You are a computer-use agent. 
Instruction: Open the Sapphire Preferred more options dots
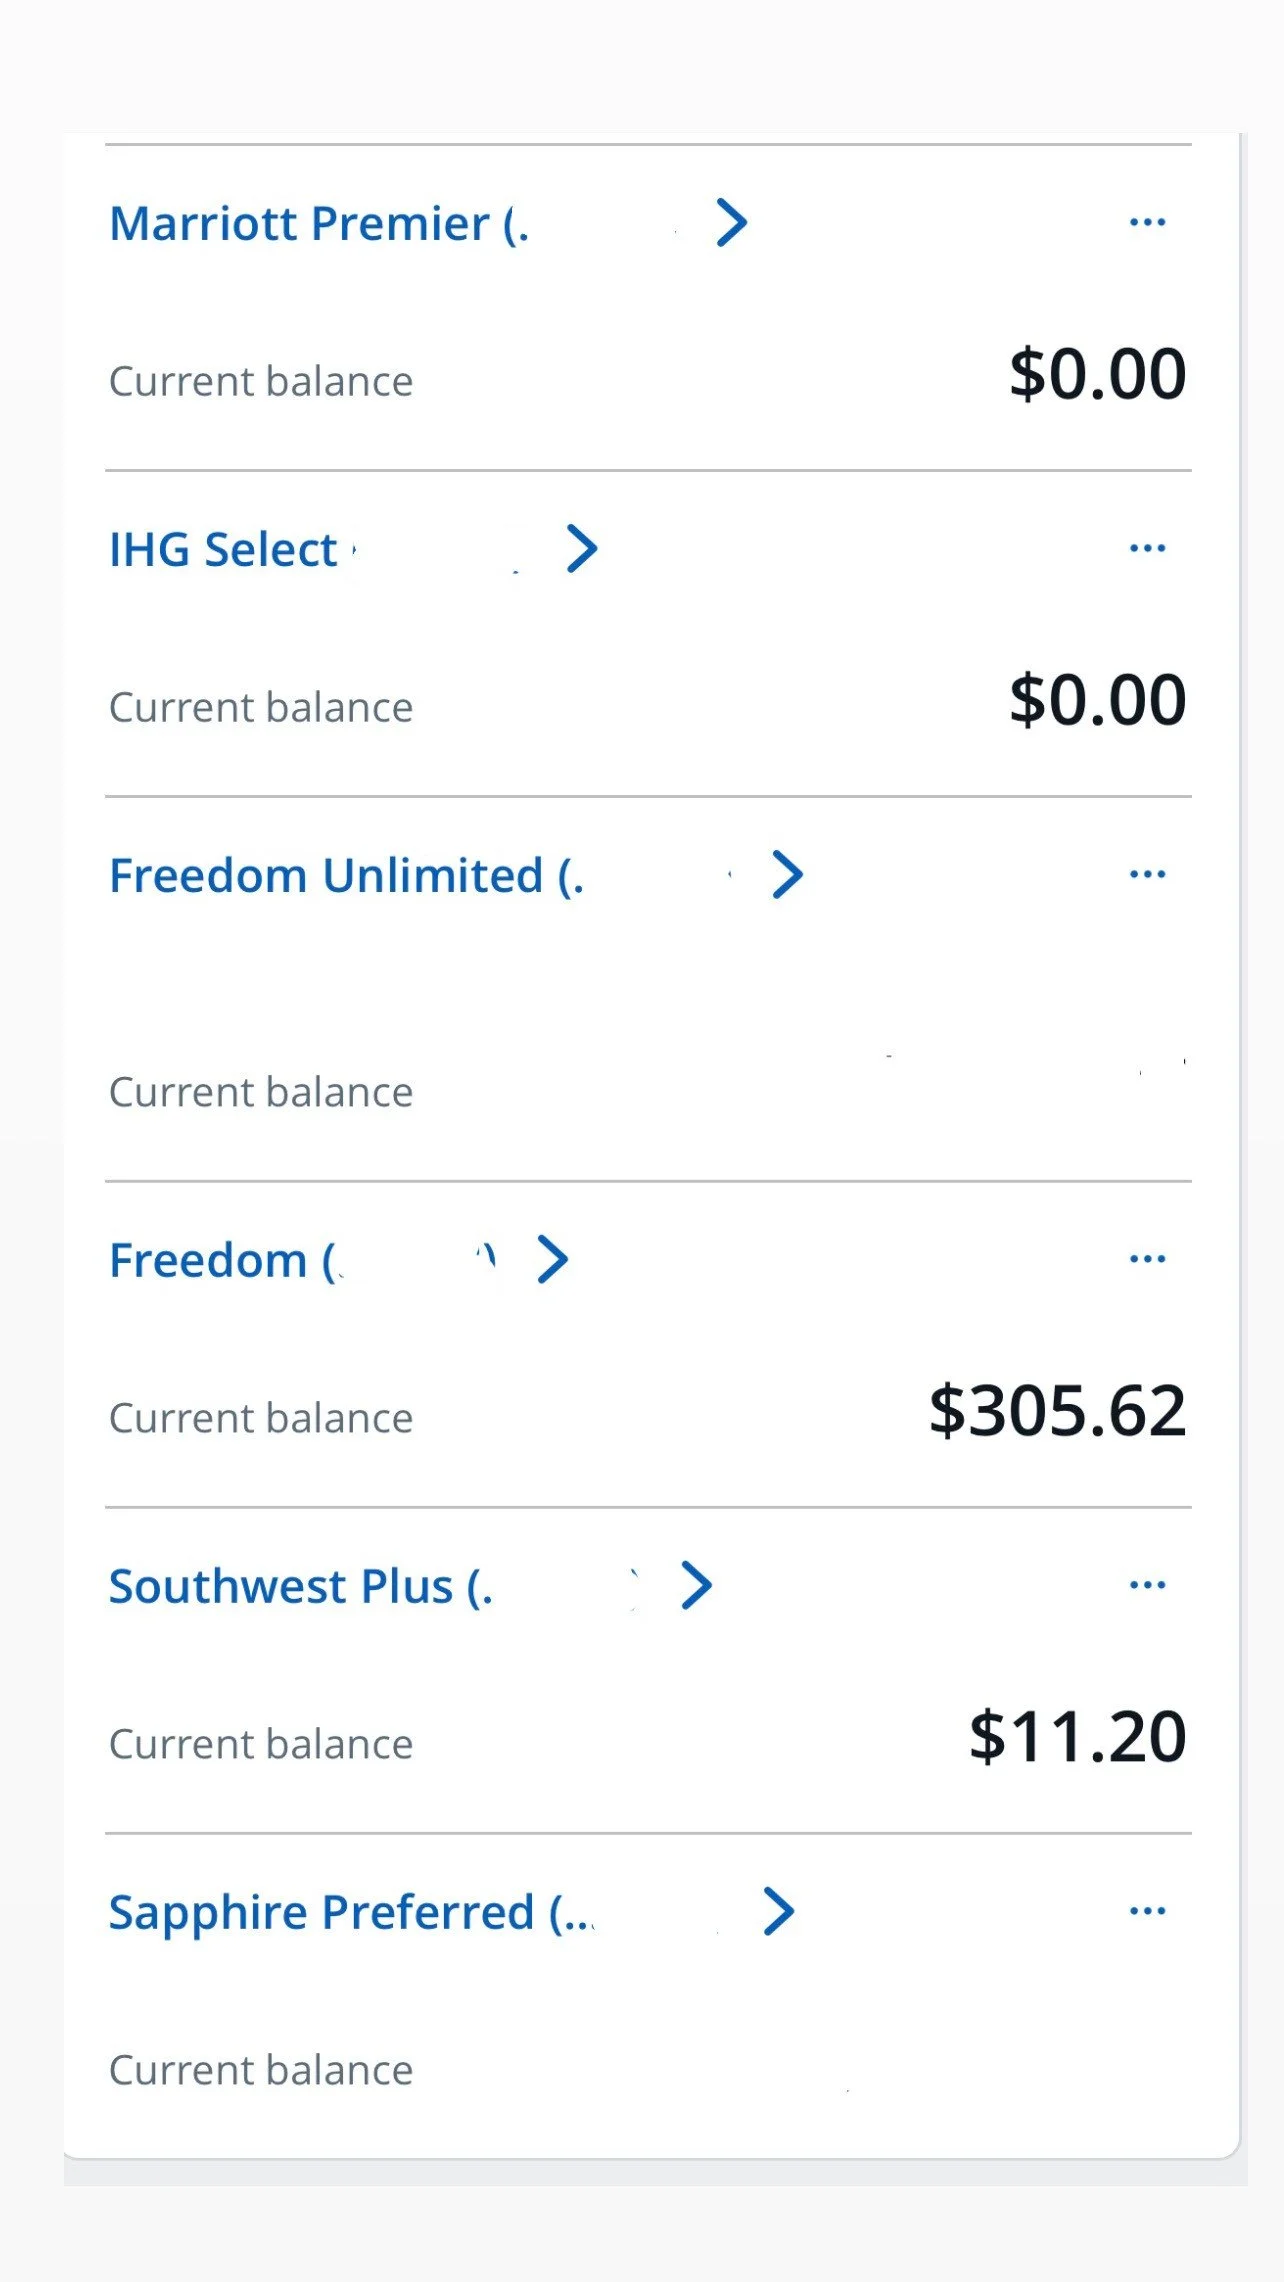click(1147, 1911)
